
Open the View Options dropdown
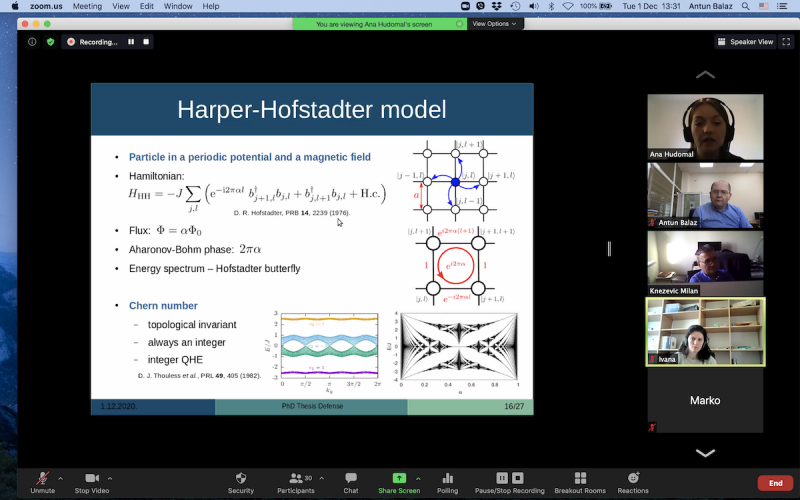494,24
